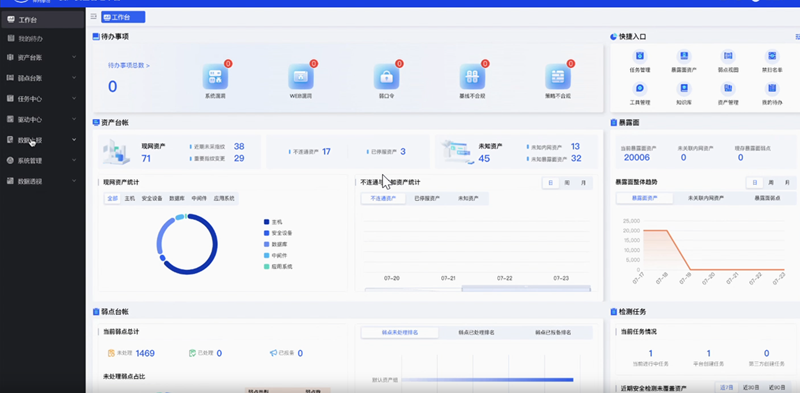Screen dimensions: 800x393
Task: Switch to 暴露面弱点 trend tab
Action: pos(767,198)
